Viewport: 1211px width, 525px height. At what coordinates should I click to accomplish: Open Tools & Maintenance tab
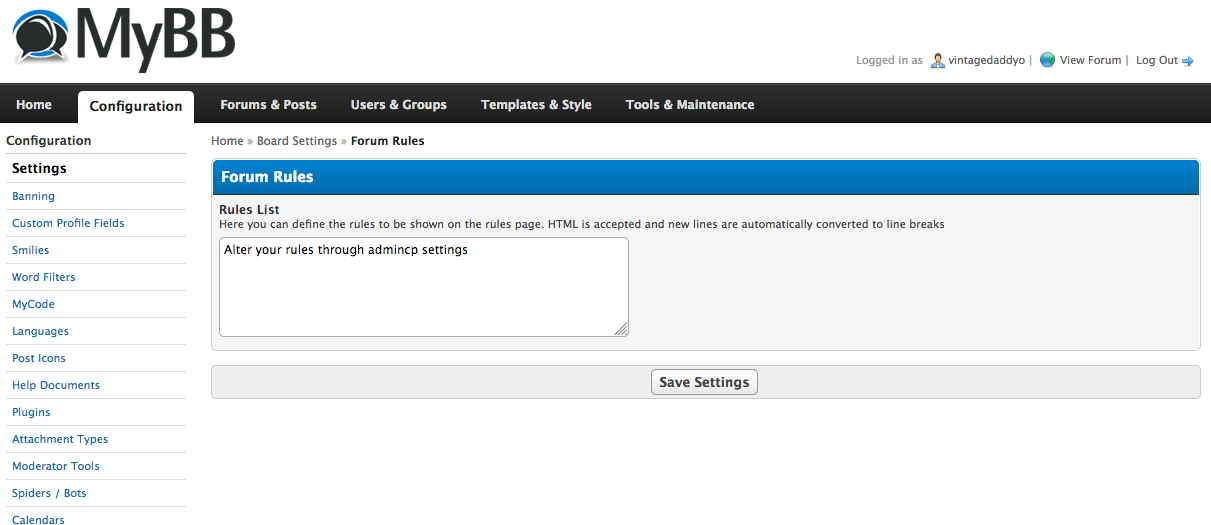coord(690,105)
